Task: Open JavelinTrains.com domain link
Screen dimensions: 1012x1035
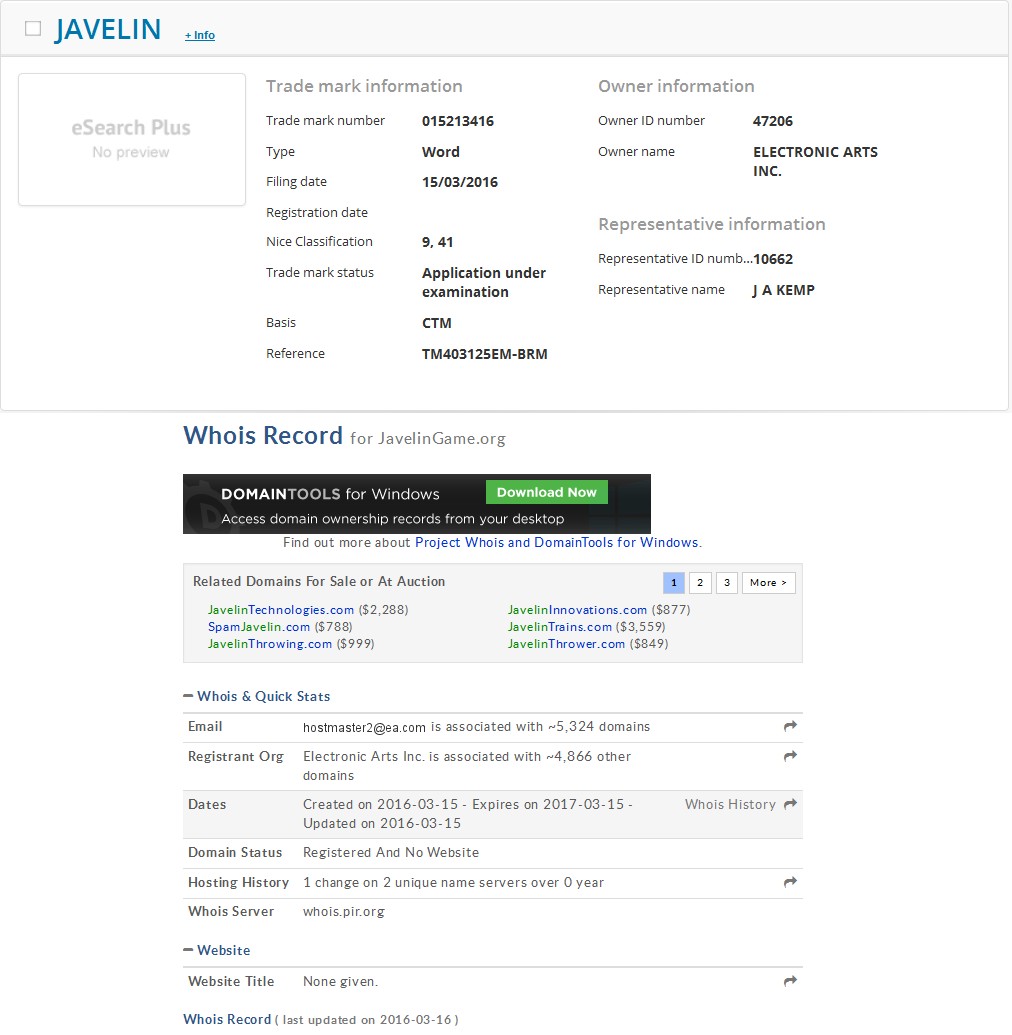Action: pos(560,626)
